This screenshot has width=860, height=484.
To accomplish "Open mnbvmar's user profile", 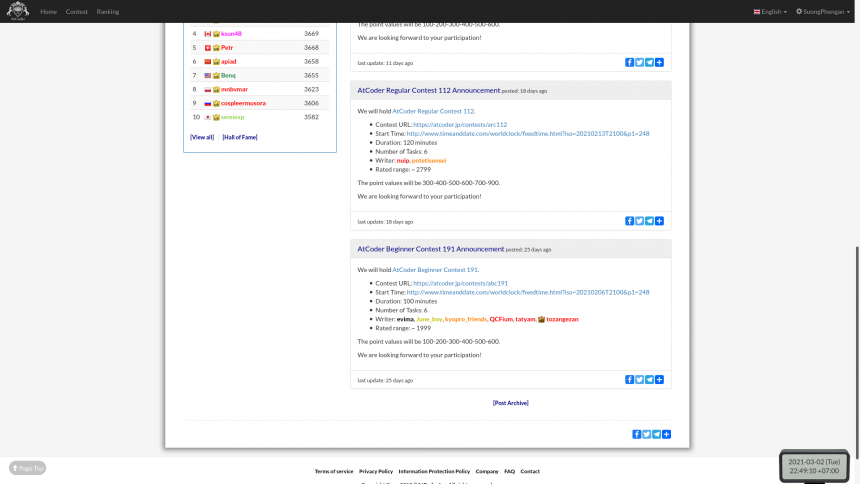I will [234, 89].
